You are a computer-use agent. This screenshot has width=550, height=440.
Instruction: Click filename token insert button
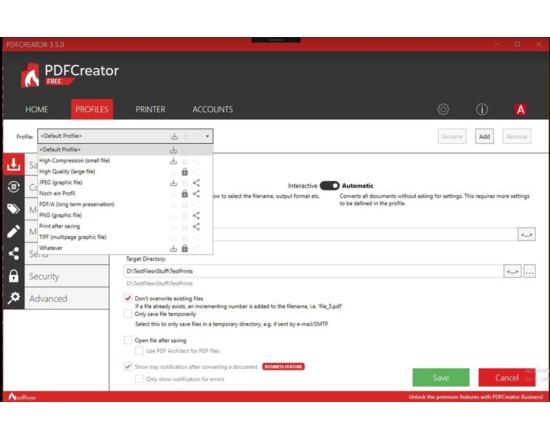point(526,234)
